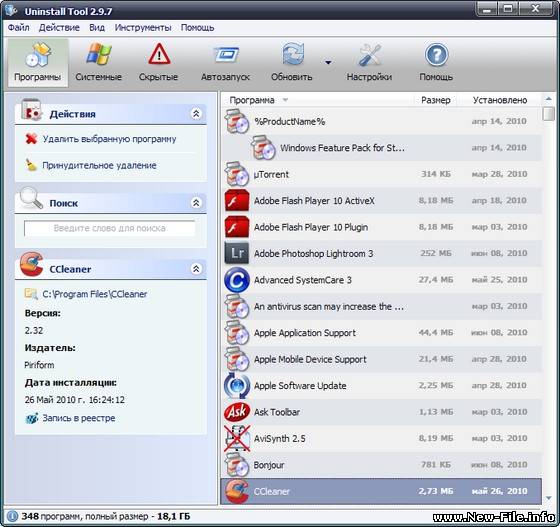
Task: Sort by the Размер column header
Action: point(436,100)
